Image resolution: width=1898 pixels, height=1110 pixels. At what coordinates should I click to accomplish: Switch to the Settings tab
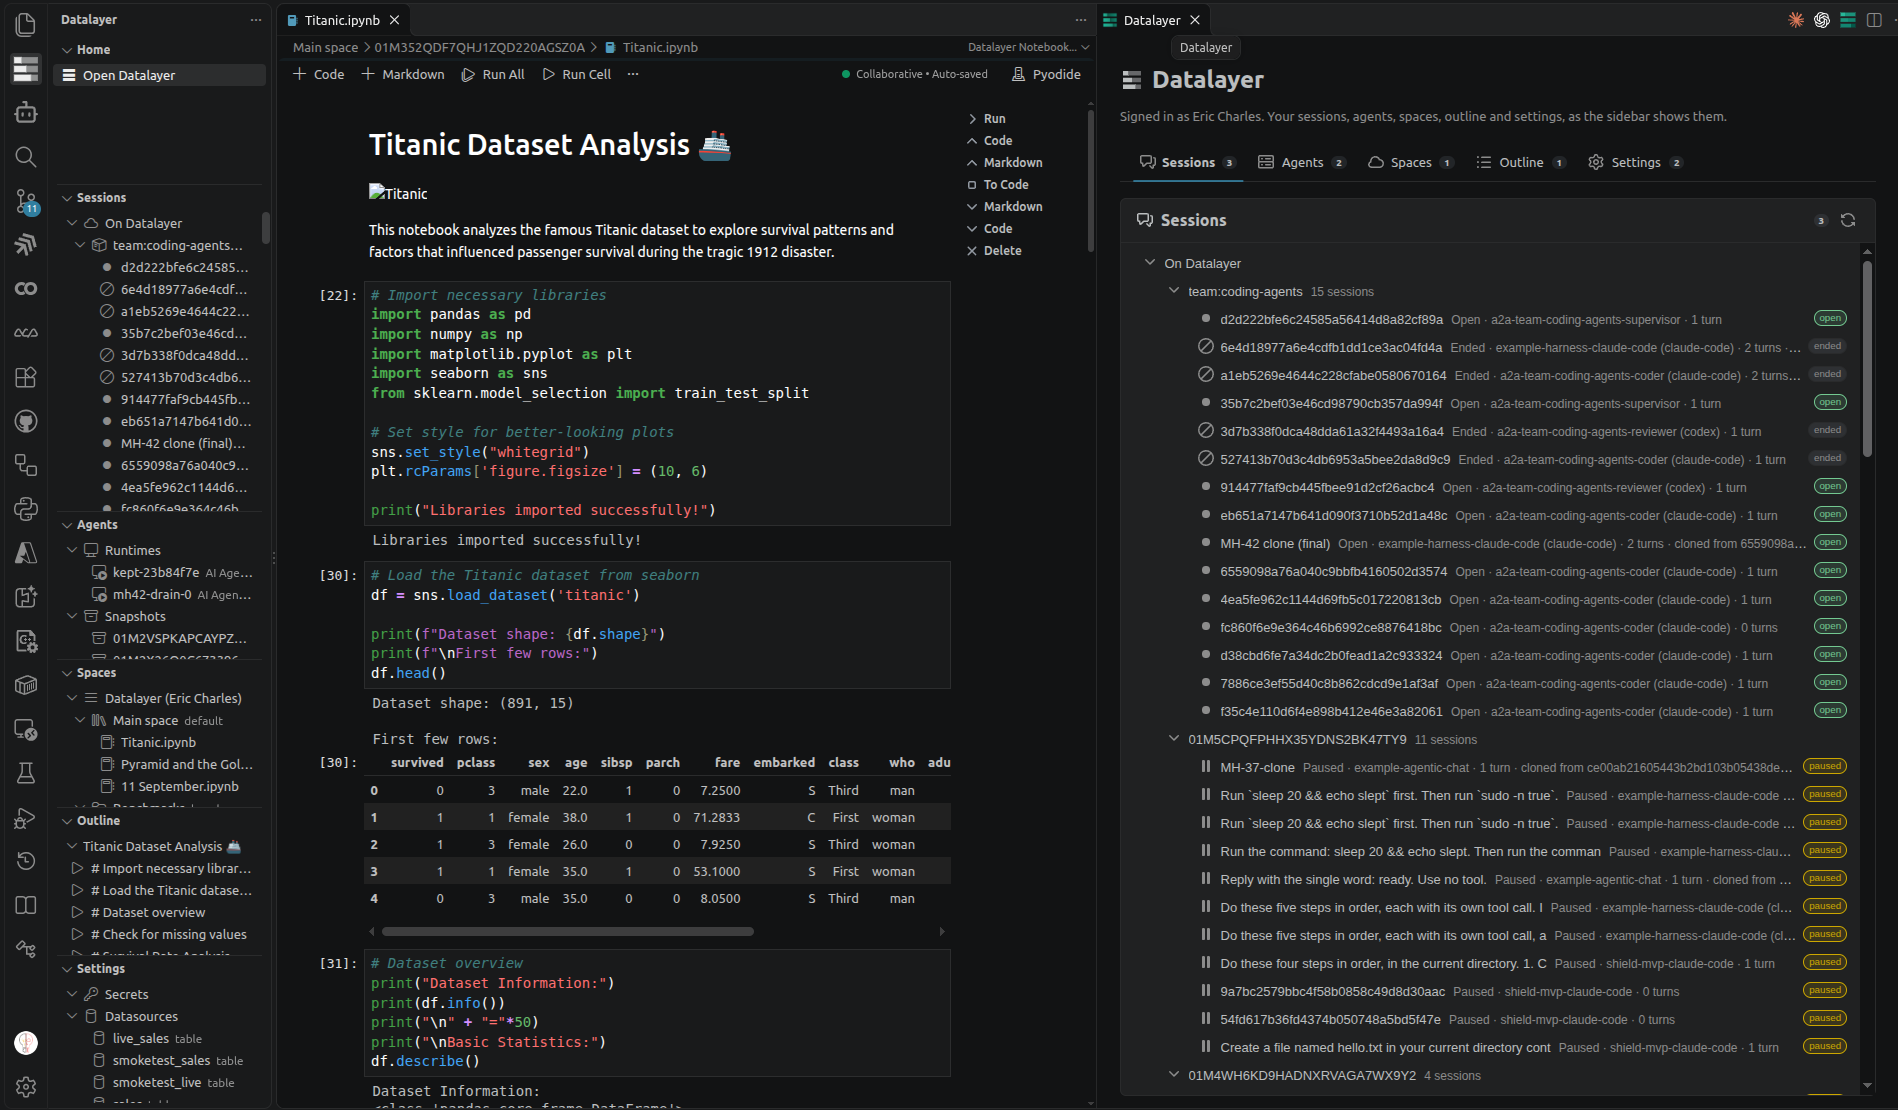[x=1635, y=162]
